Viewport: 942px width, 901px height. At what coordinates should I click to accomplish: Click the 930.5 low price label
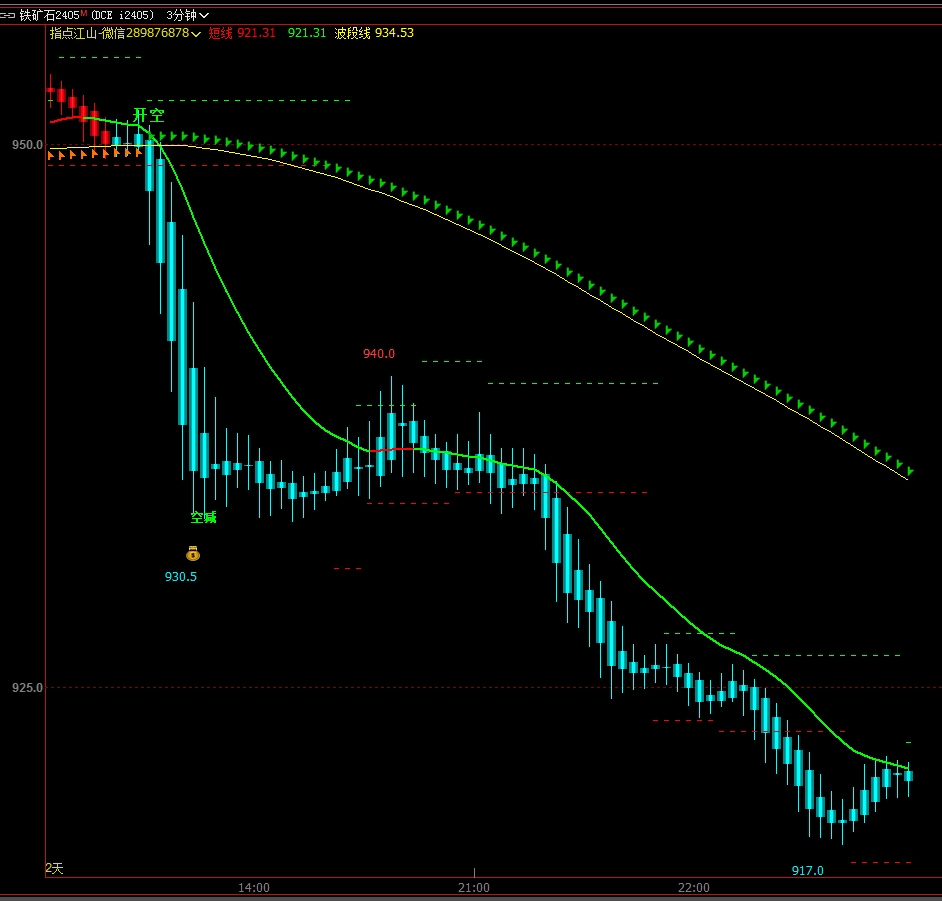pyautogui.click(x=181, y=576)
